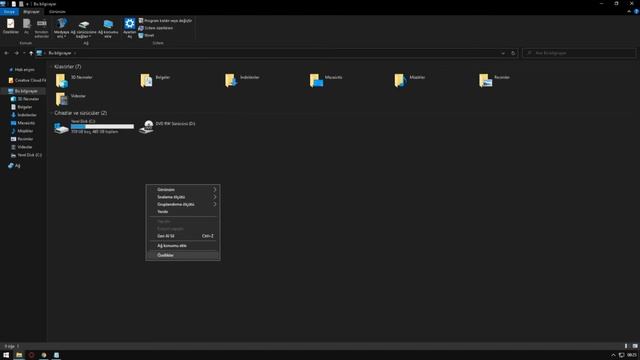Open Help with the blue question icon

[636, 12]
